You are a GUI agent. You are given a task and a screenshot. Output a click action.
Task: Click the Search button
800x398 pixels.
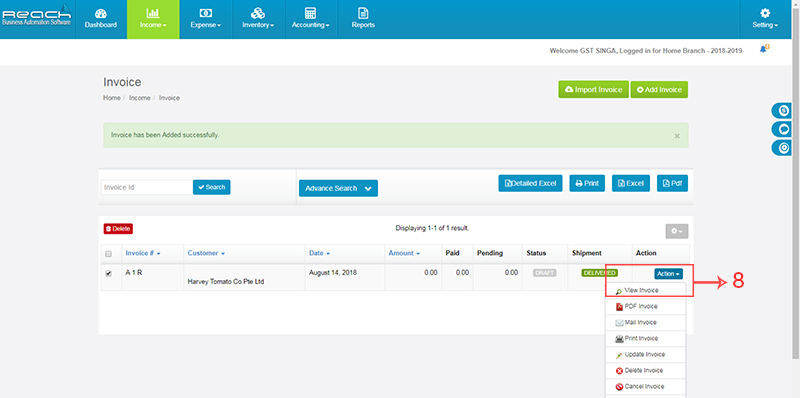point(212,187)
